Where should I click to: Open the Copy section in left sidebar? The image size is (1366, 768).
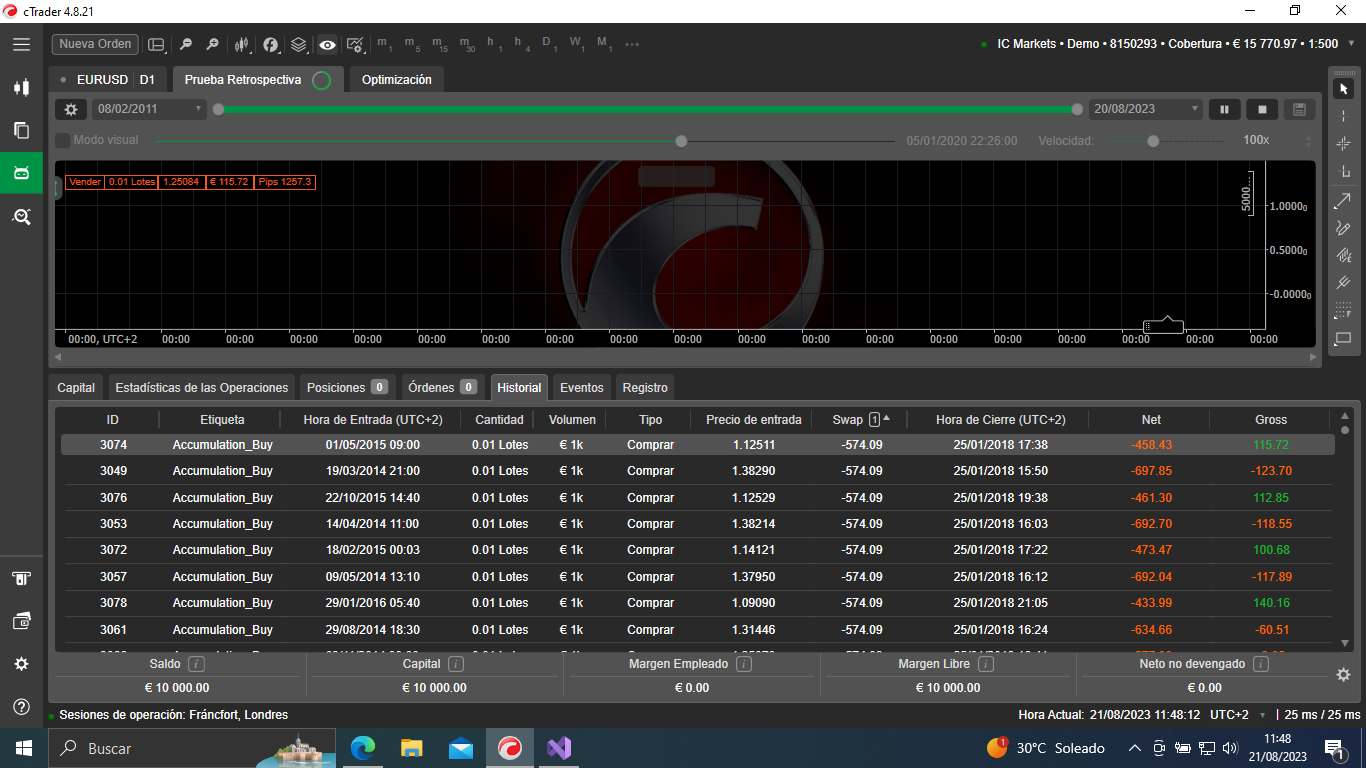pos(21,130)
